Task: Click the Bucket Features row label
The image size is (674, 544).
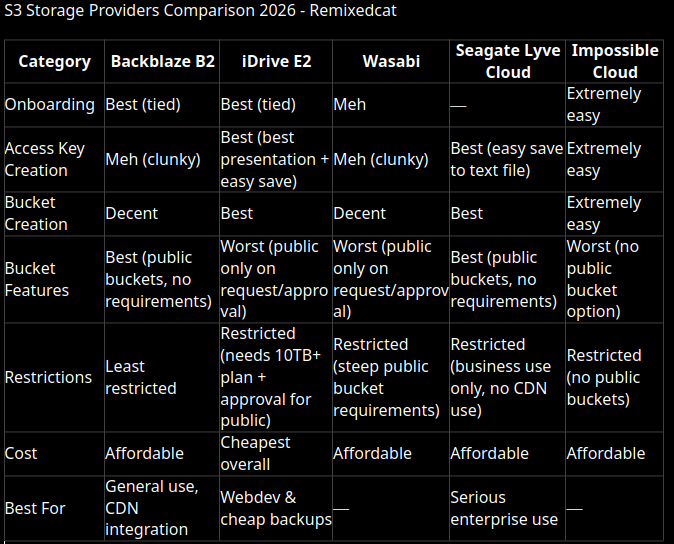Action: (37, 279)
